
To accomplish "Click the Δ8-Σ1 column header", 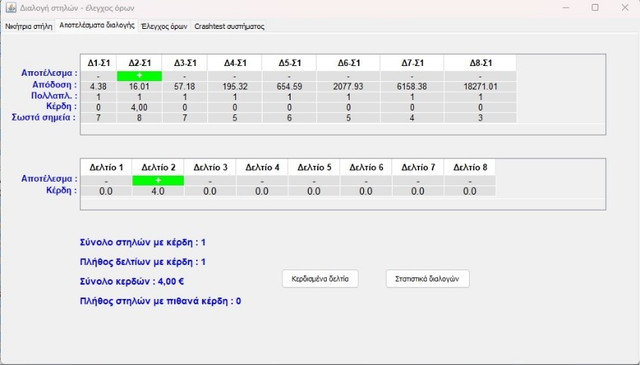I will (x=480, y=63).
